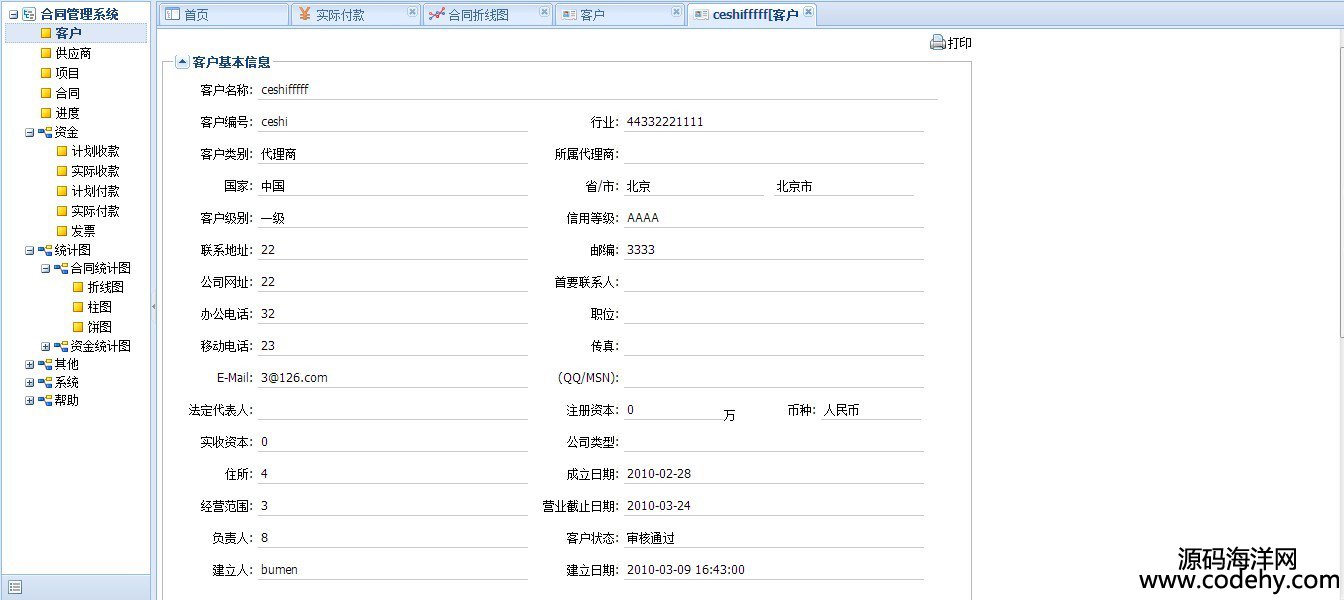Click the 客户状态 field showing 审核通过
1344x600 pixels.
point(774,538)
